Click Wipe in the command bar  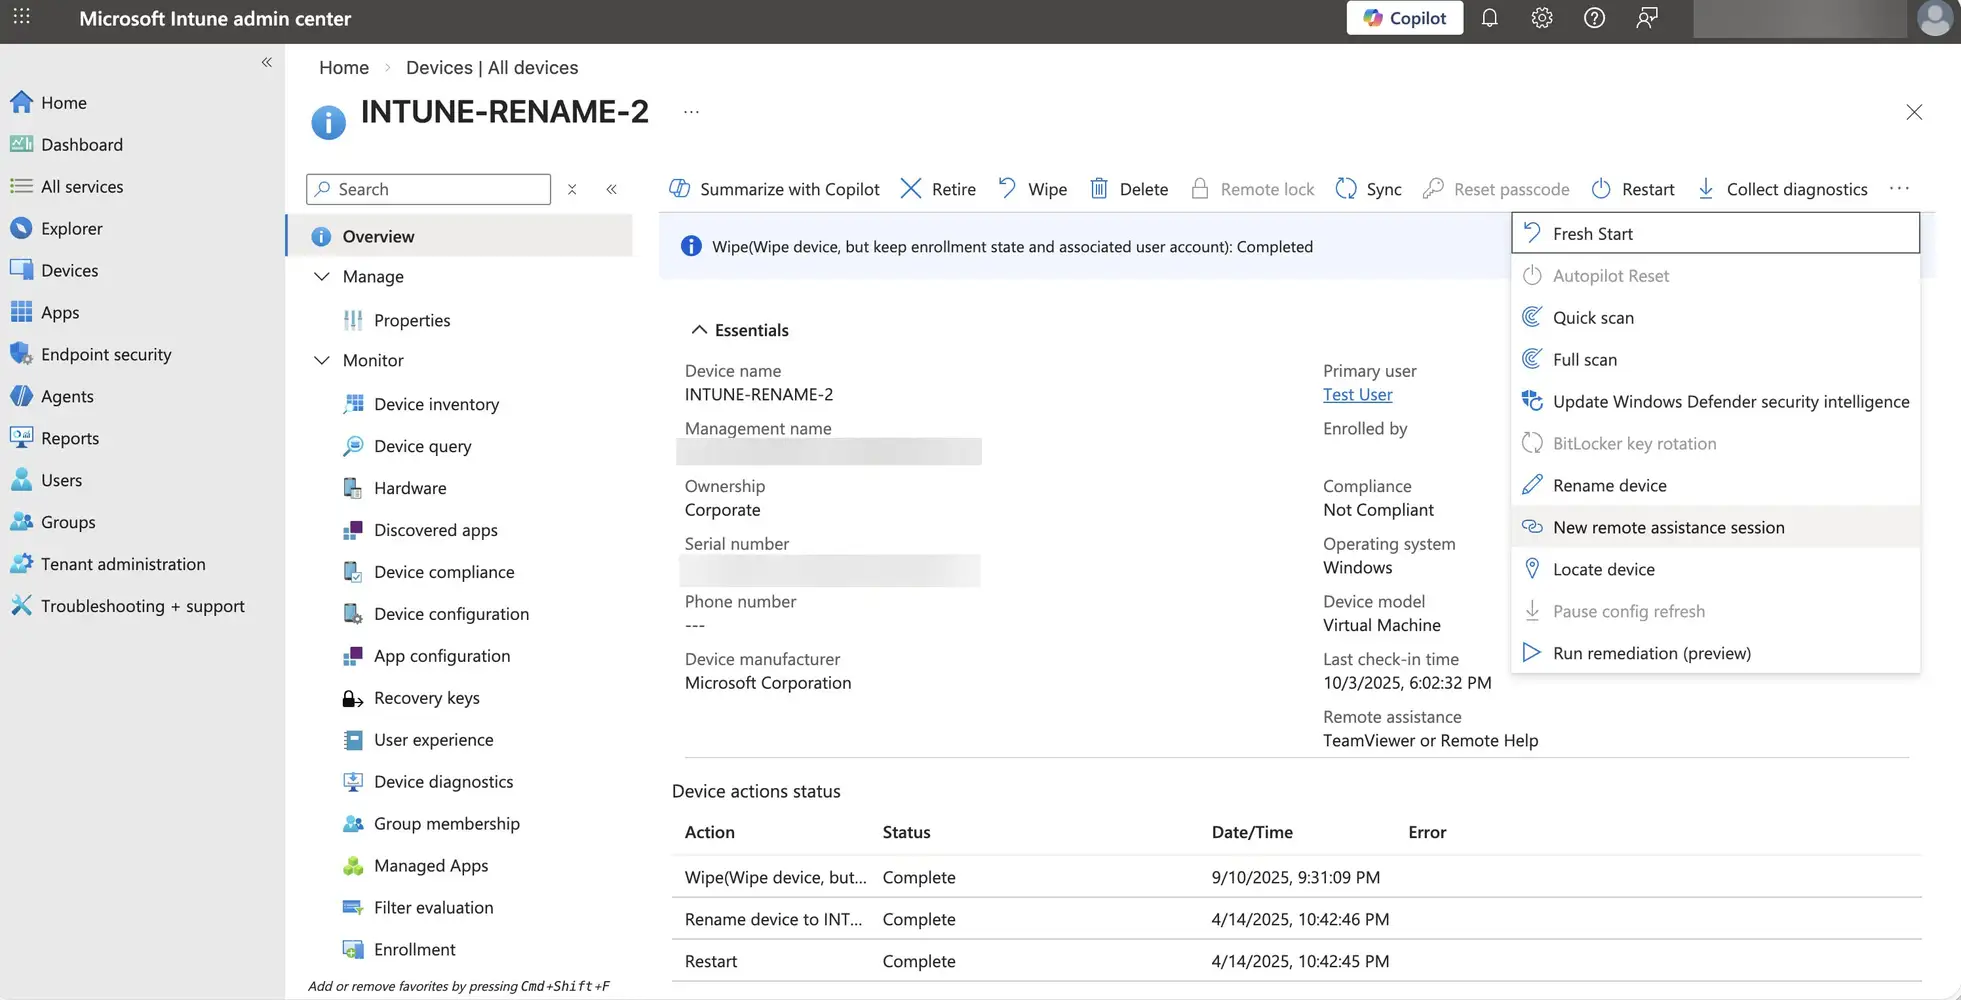point(1032,189)
